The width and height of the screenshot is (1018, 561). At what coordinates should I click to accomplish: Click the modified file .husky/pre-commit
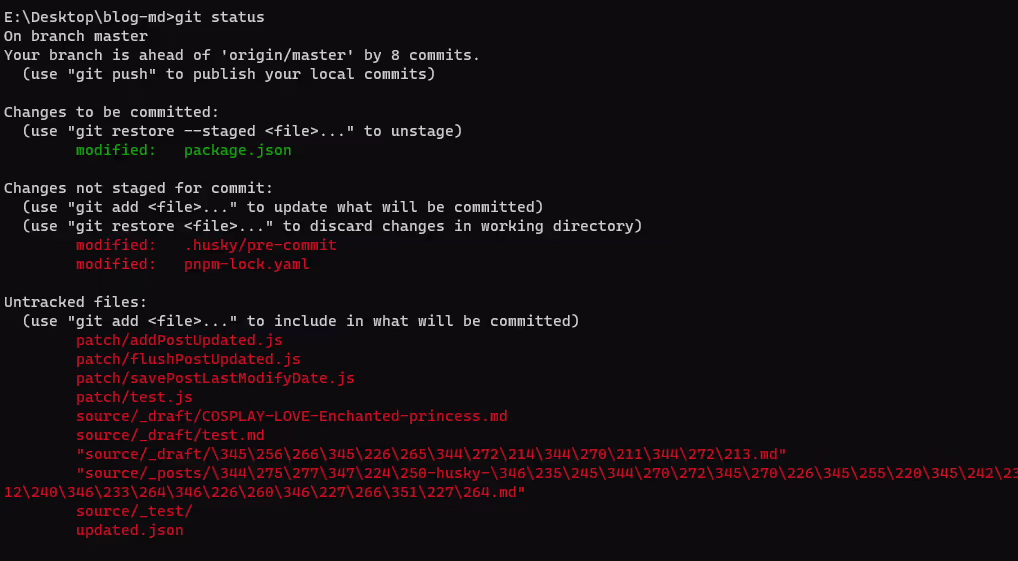[260, 245]
